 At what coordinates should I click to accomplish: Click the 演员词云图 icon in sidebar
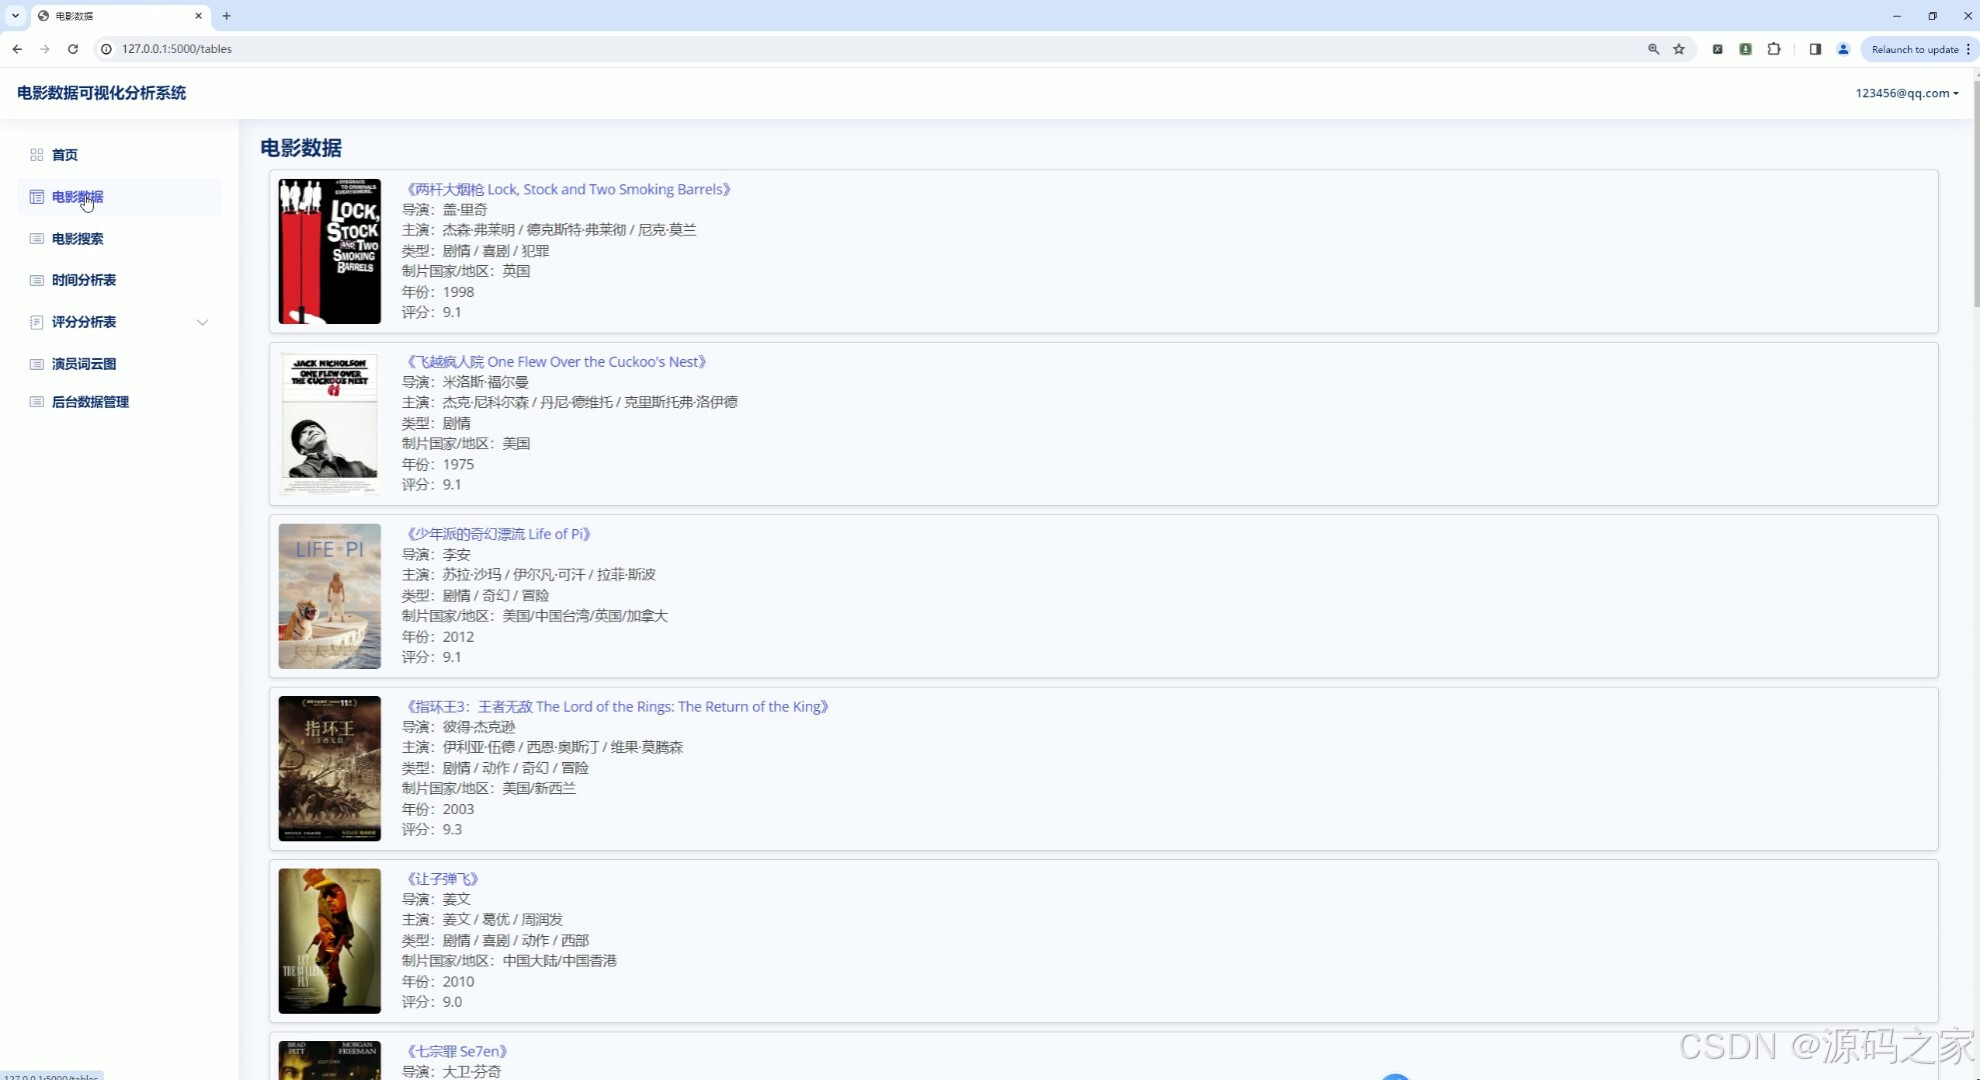37,364
